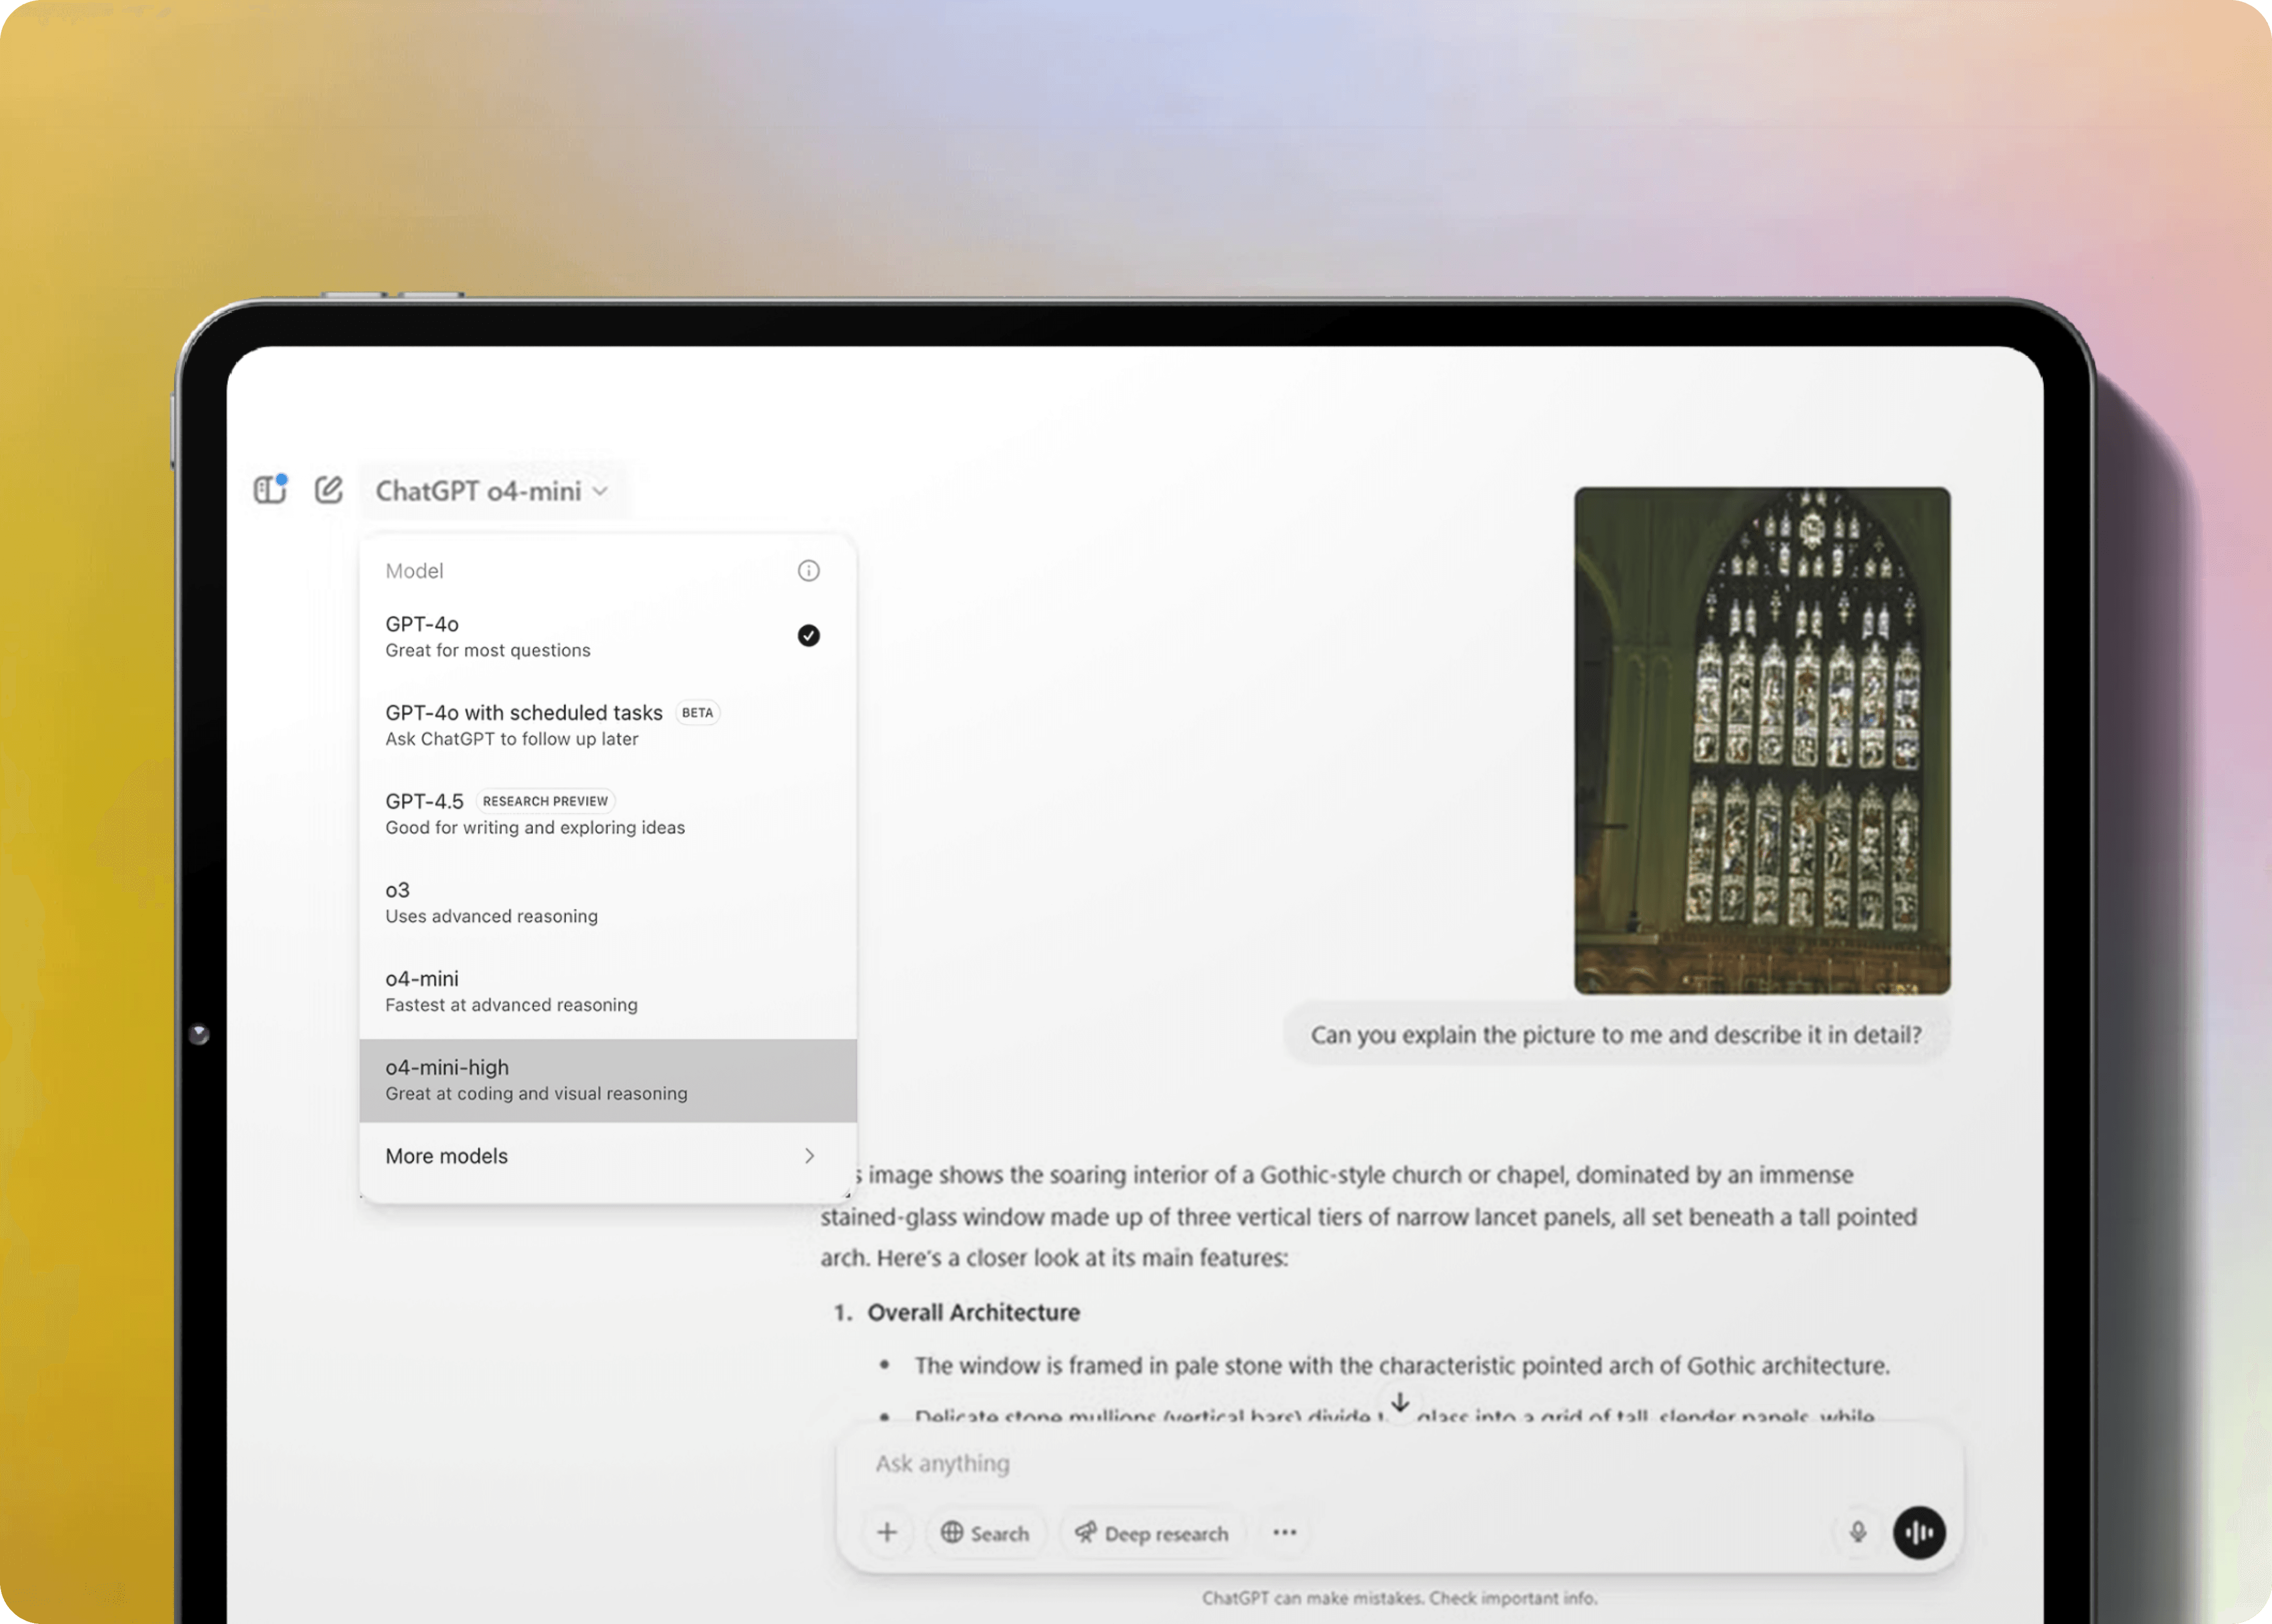This screenshot has width=2272, height=1624.
Task: Open the sidebar panel icon
Action: (269, 490)
